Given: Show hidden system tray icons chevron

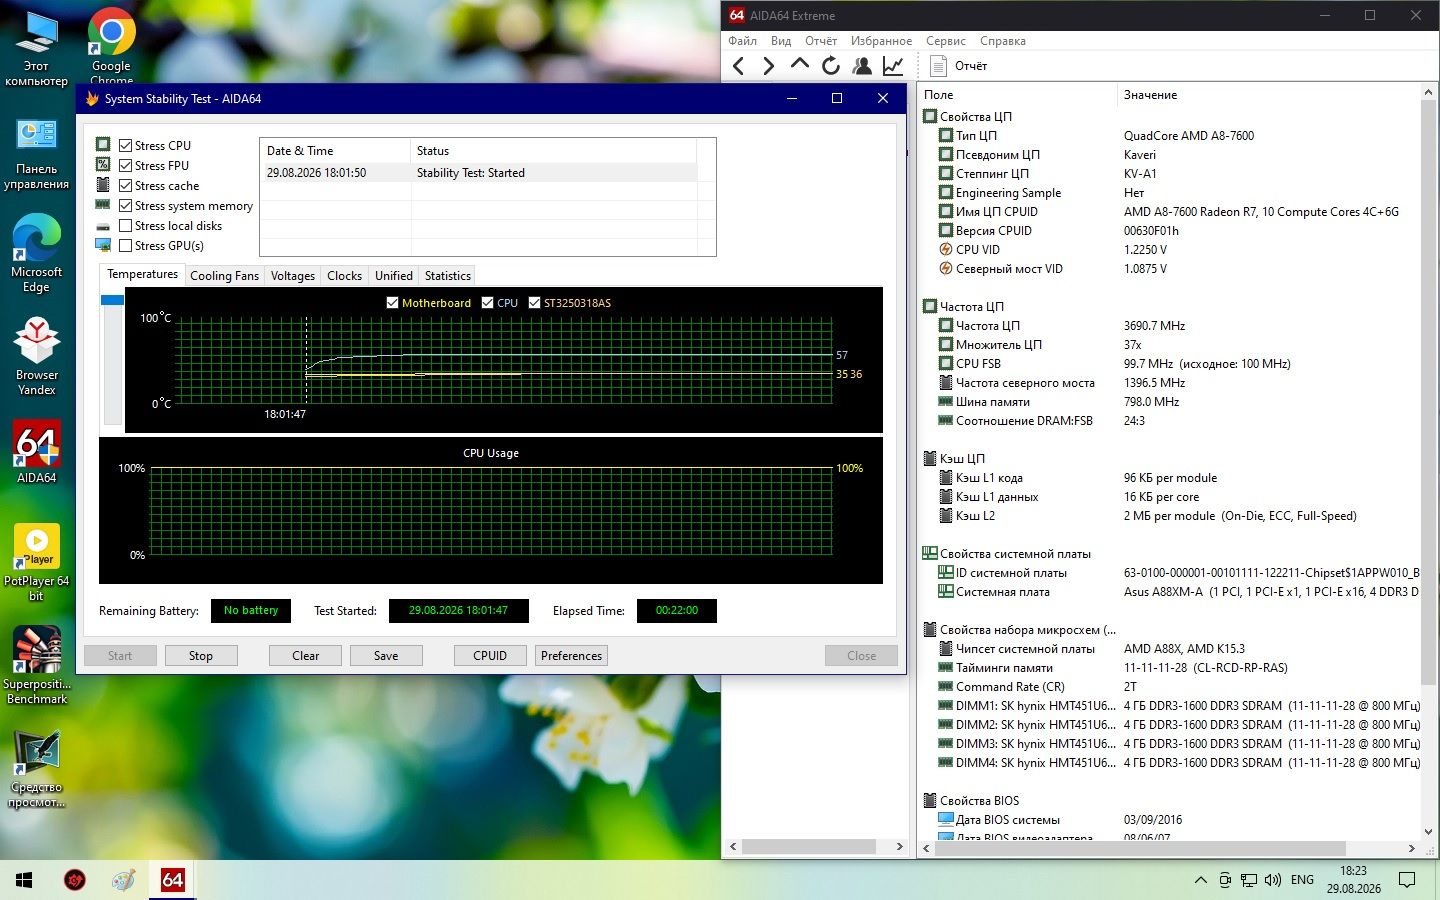Looking at the screenshot, I should [1201, 880].
